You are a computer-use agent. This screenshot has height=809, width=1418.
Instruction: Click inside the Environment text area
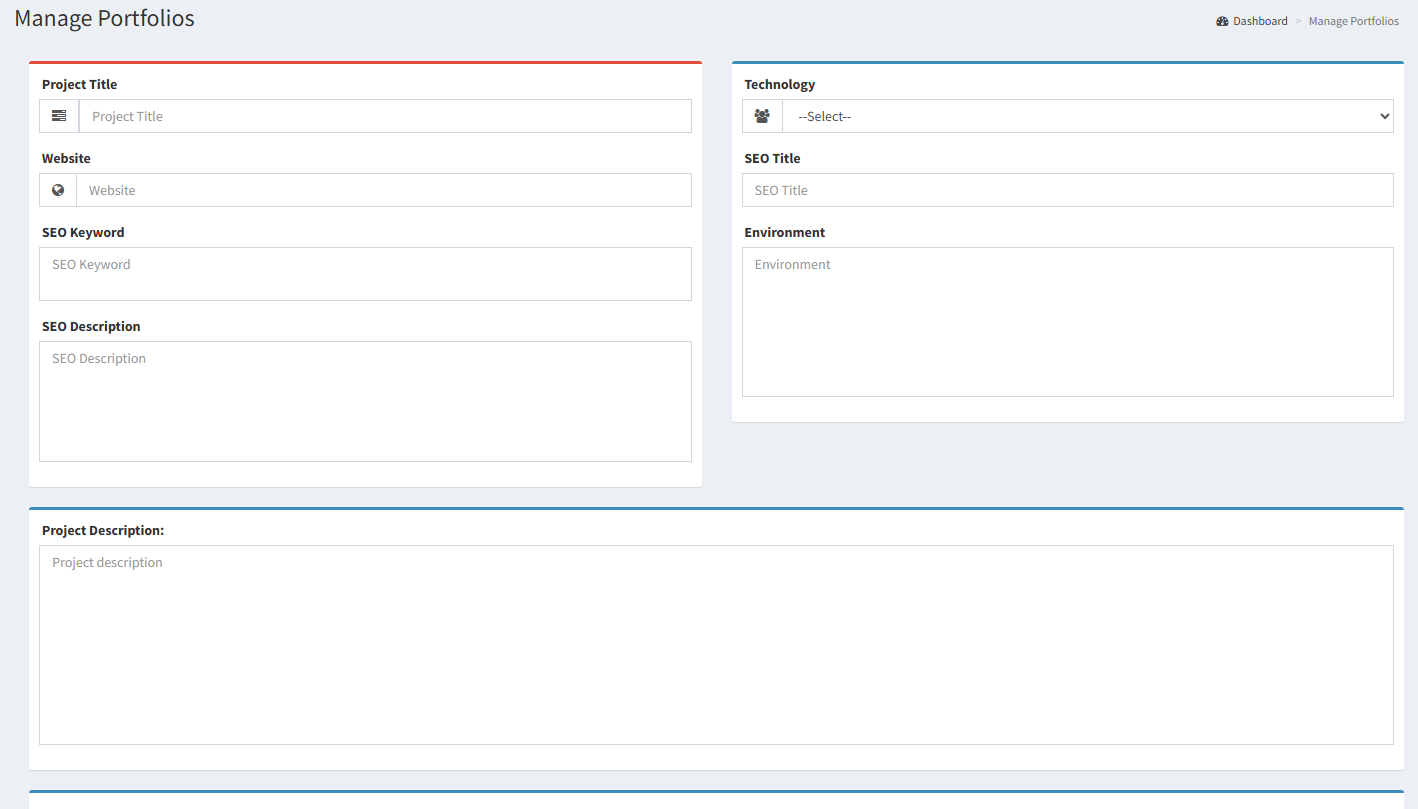click(1067, 321)
